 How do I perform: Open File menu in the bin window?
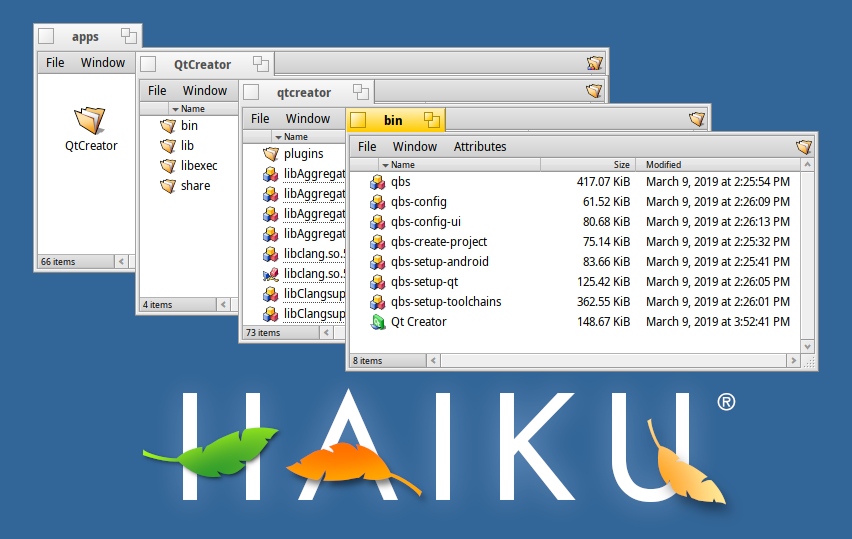pyautogui.click(x=367, y=147)
